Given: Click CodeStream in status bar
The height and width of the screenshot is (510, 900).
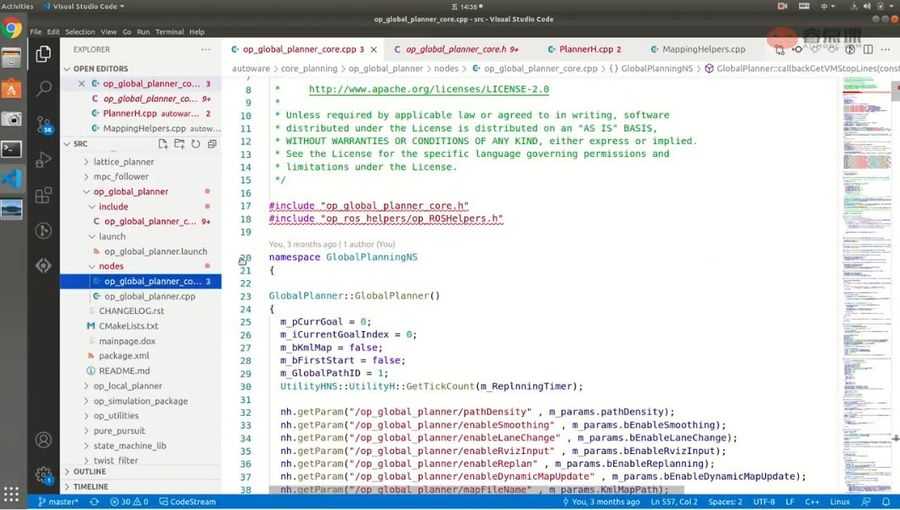Looking at the screenshot, I should [188, 502].
